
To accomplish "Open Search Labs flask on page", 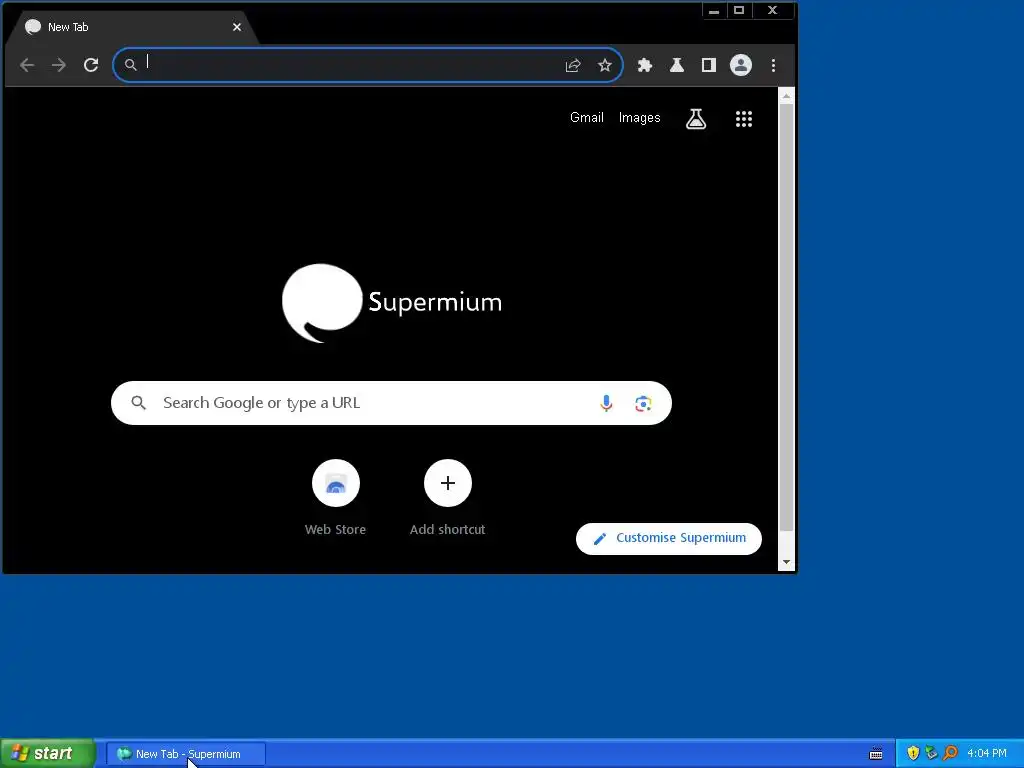I will (696, 118).
